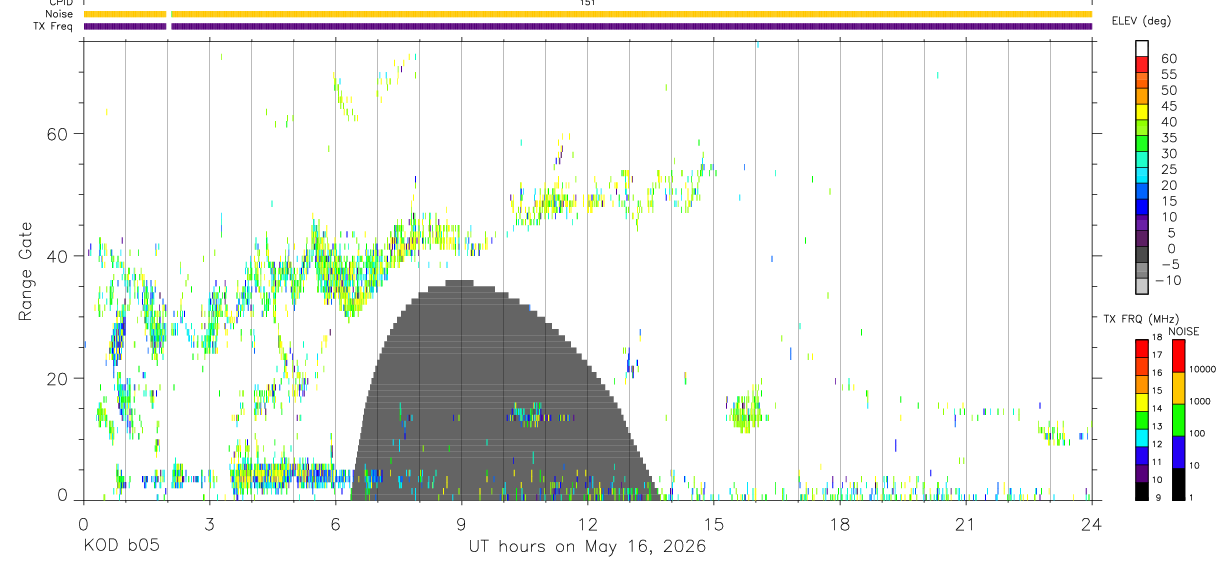Click x-axis tick label '18'
Viewport: 1228px width, 567px height.
pos(840,524)
